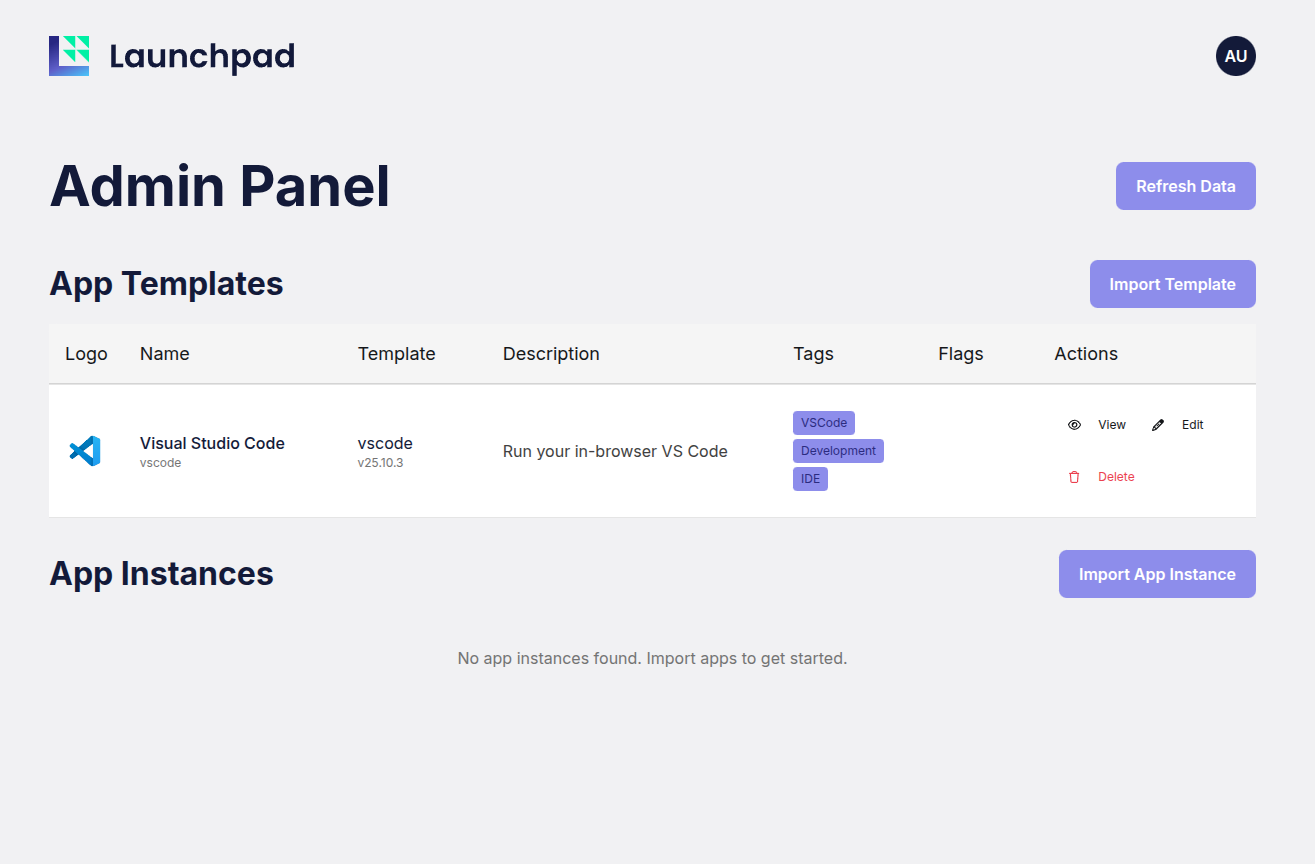Click the Name column header
This screenshot has height=864, width=1315.
tap(164, 354)
